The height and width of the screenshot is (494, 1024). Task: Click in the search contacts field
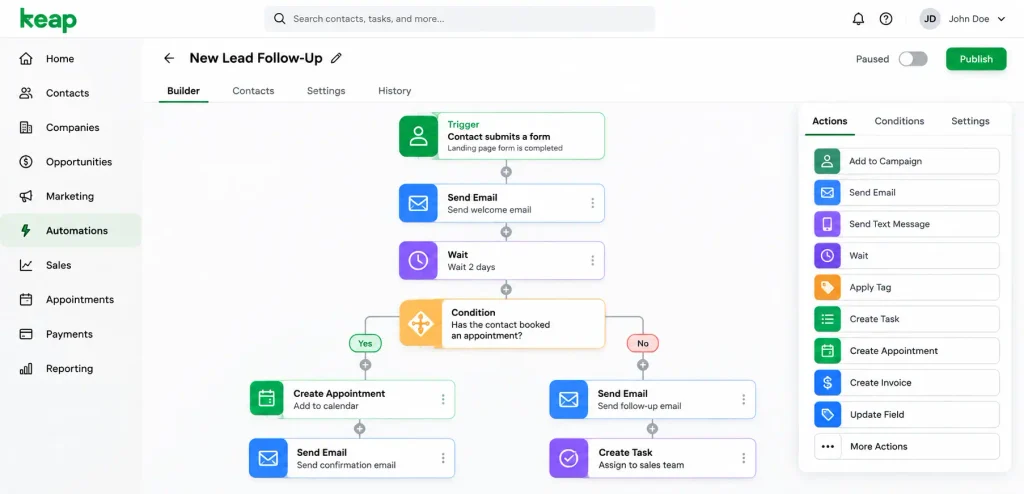[459, 19]
